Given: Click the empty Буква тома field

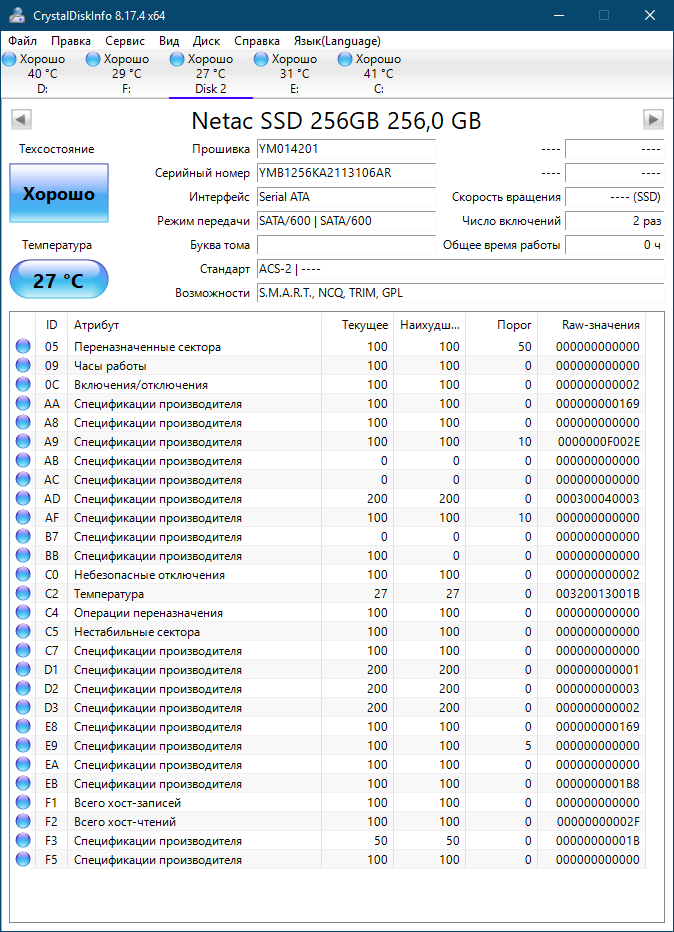Looking at the screenshot, I should (347, 245).
